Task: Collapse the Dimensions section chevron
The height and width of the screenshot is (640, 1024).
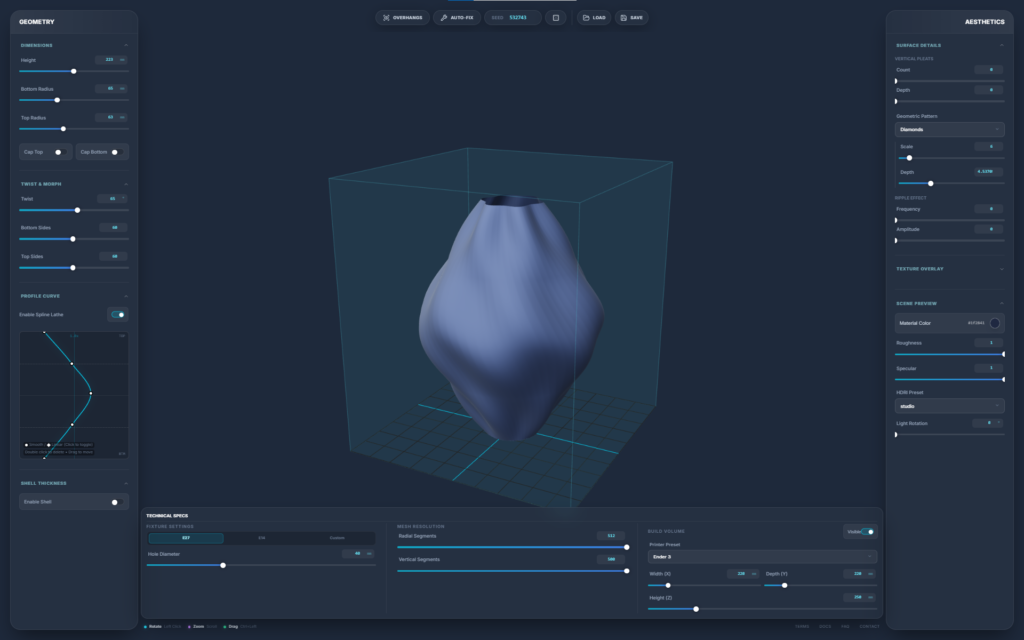Action: [125, 45]
